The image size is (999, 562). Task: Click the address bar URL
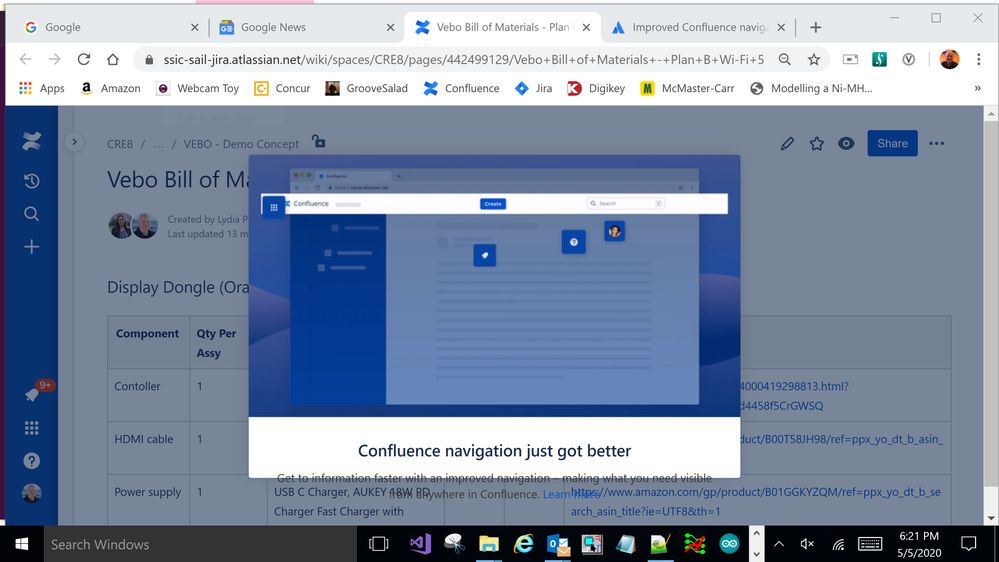[x=463, y=59]
